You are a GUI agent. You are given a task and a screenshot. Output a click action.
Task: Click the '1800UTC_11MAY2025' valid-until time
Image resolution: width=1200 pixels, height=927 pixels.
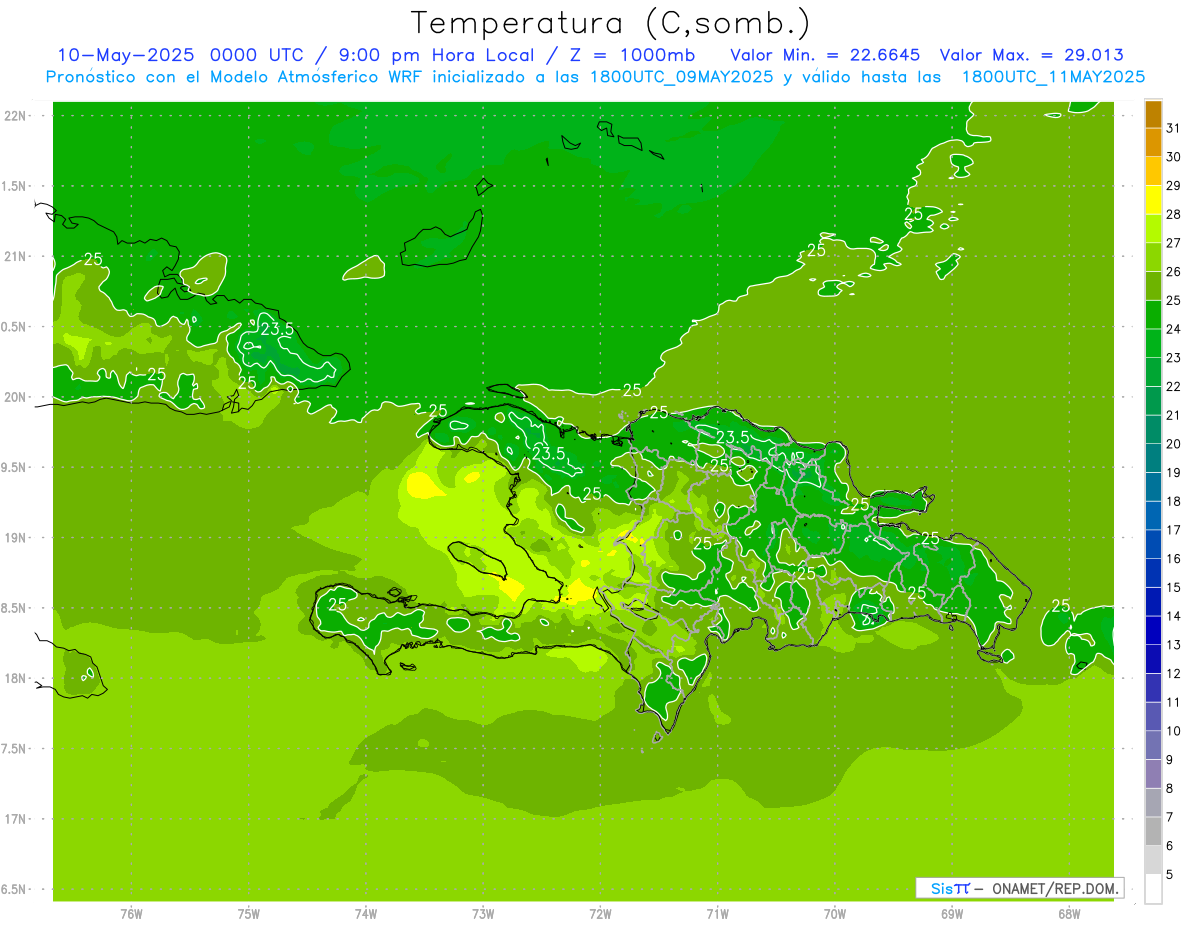pos(1053,76)
